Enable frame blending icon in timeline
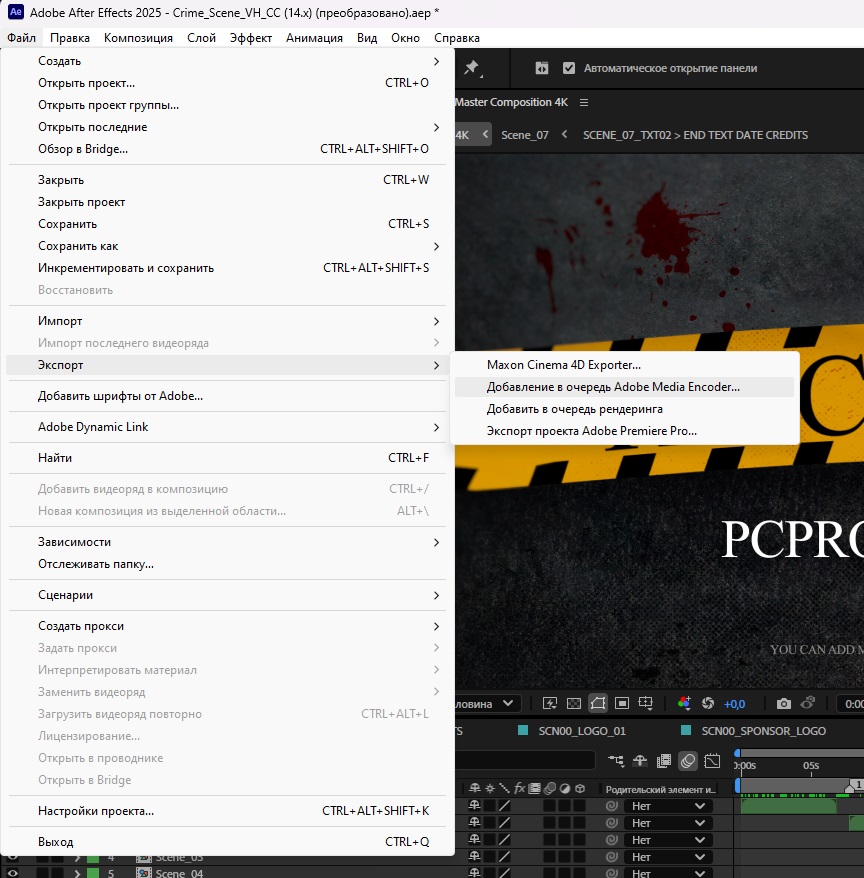Image resolution: width=864 pixels, height=878 pixels. coord(664,761)
